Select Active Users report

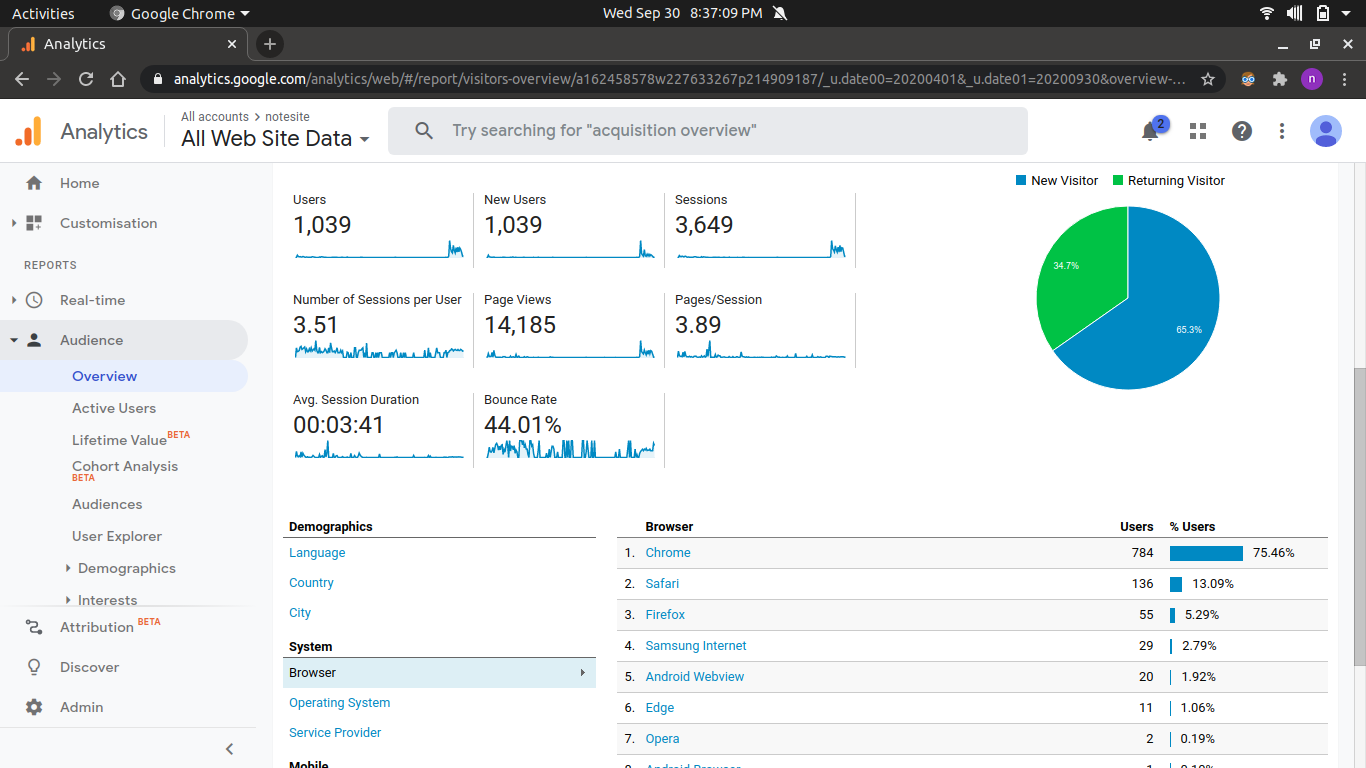pyautogui.click(x=114, y=408)
